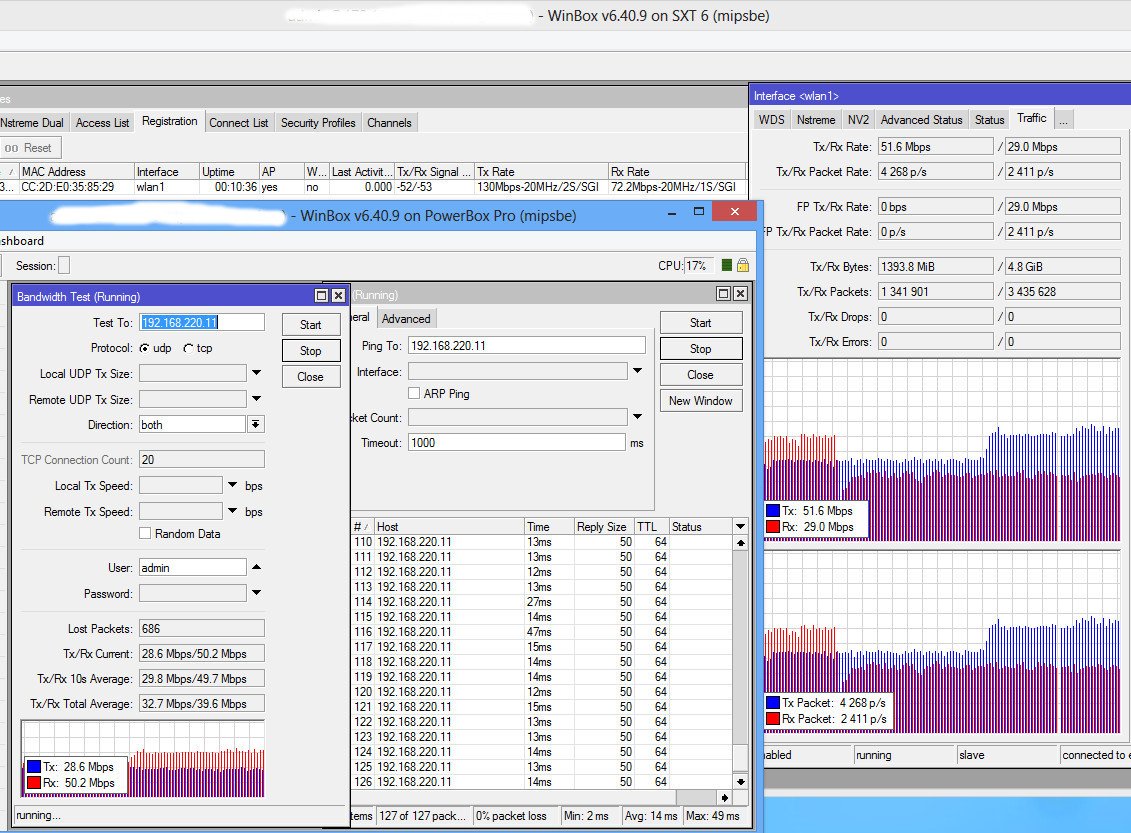Image resolution: width=1131 pixels, height=833 pixels.
Task: Close the Ping sub-window via X icon
Action: (740, 294)
